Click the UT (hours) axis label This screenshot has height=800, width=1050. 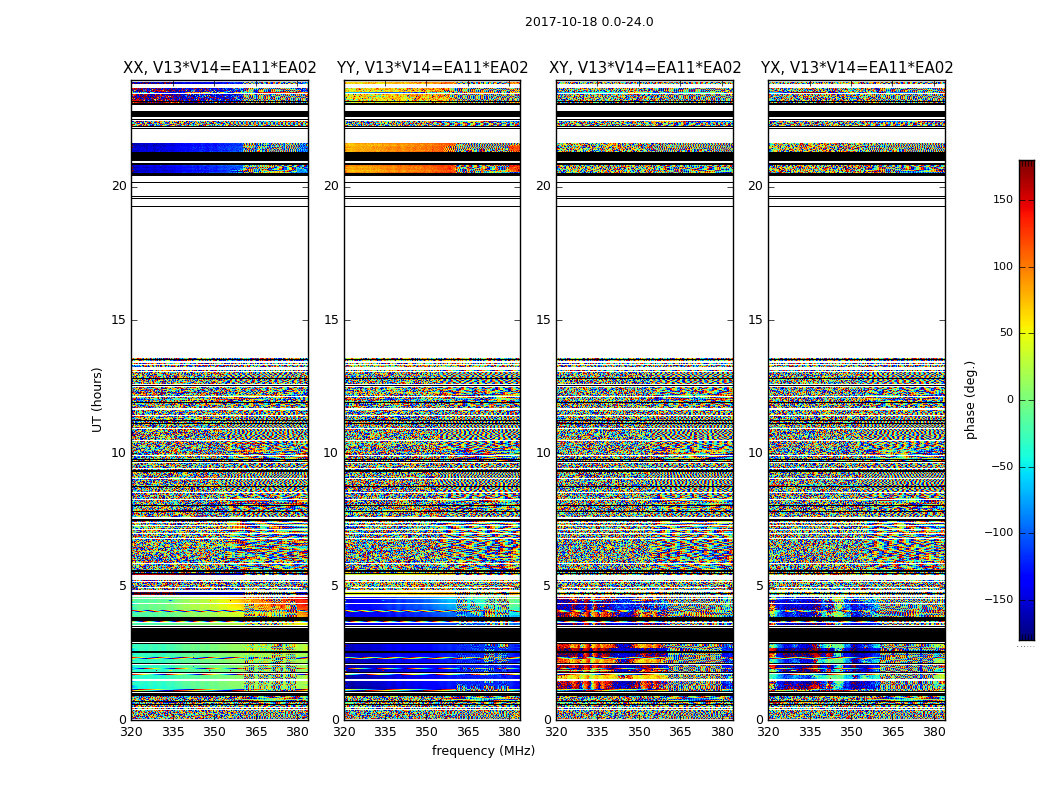[x=97, y=400]
